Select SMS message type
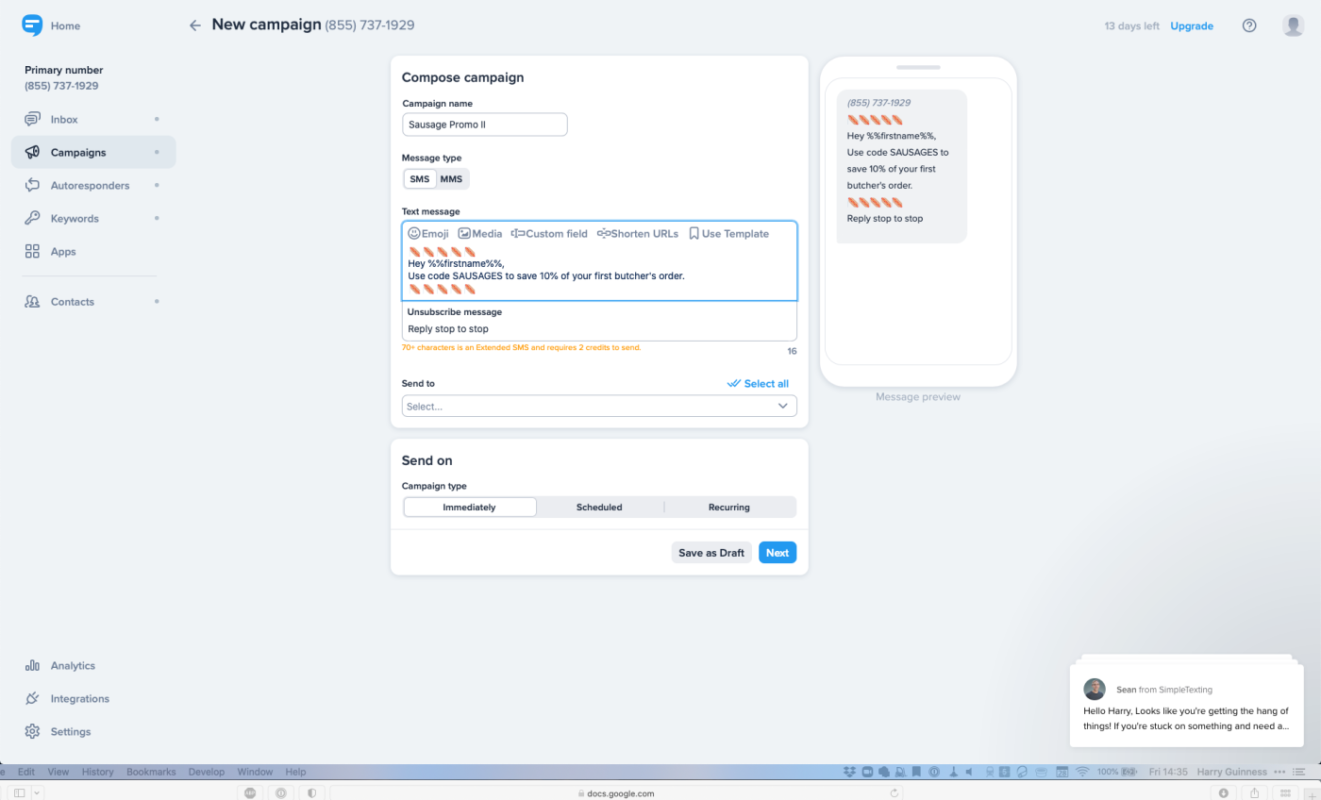Screen dimensions: 1321x800 (420, 179)
